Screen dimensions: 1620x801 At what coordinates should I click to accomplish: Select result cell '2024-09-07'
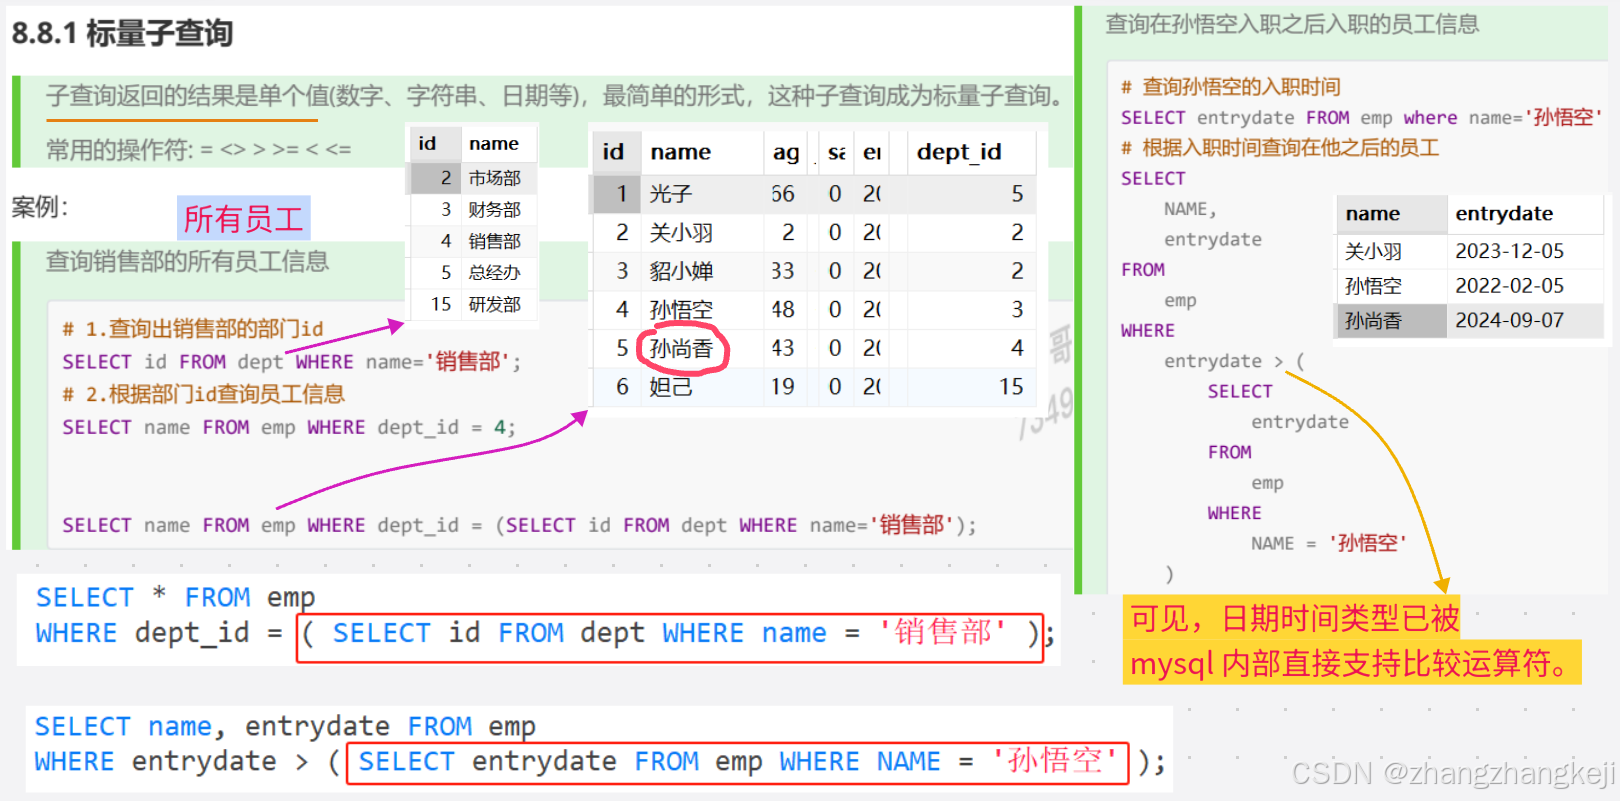(1509, 321)
